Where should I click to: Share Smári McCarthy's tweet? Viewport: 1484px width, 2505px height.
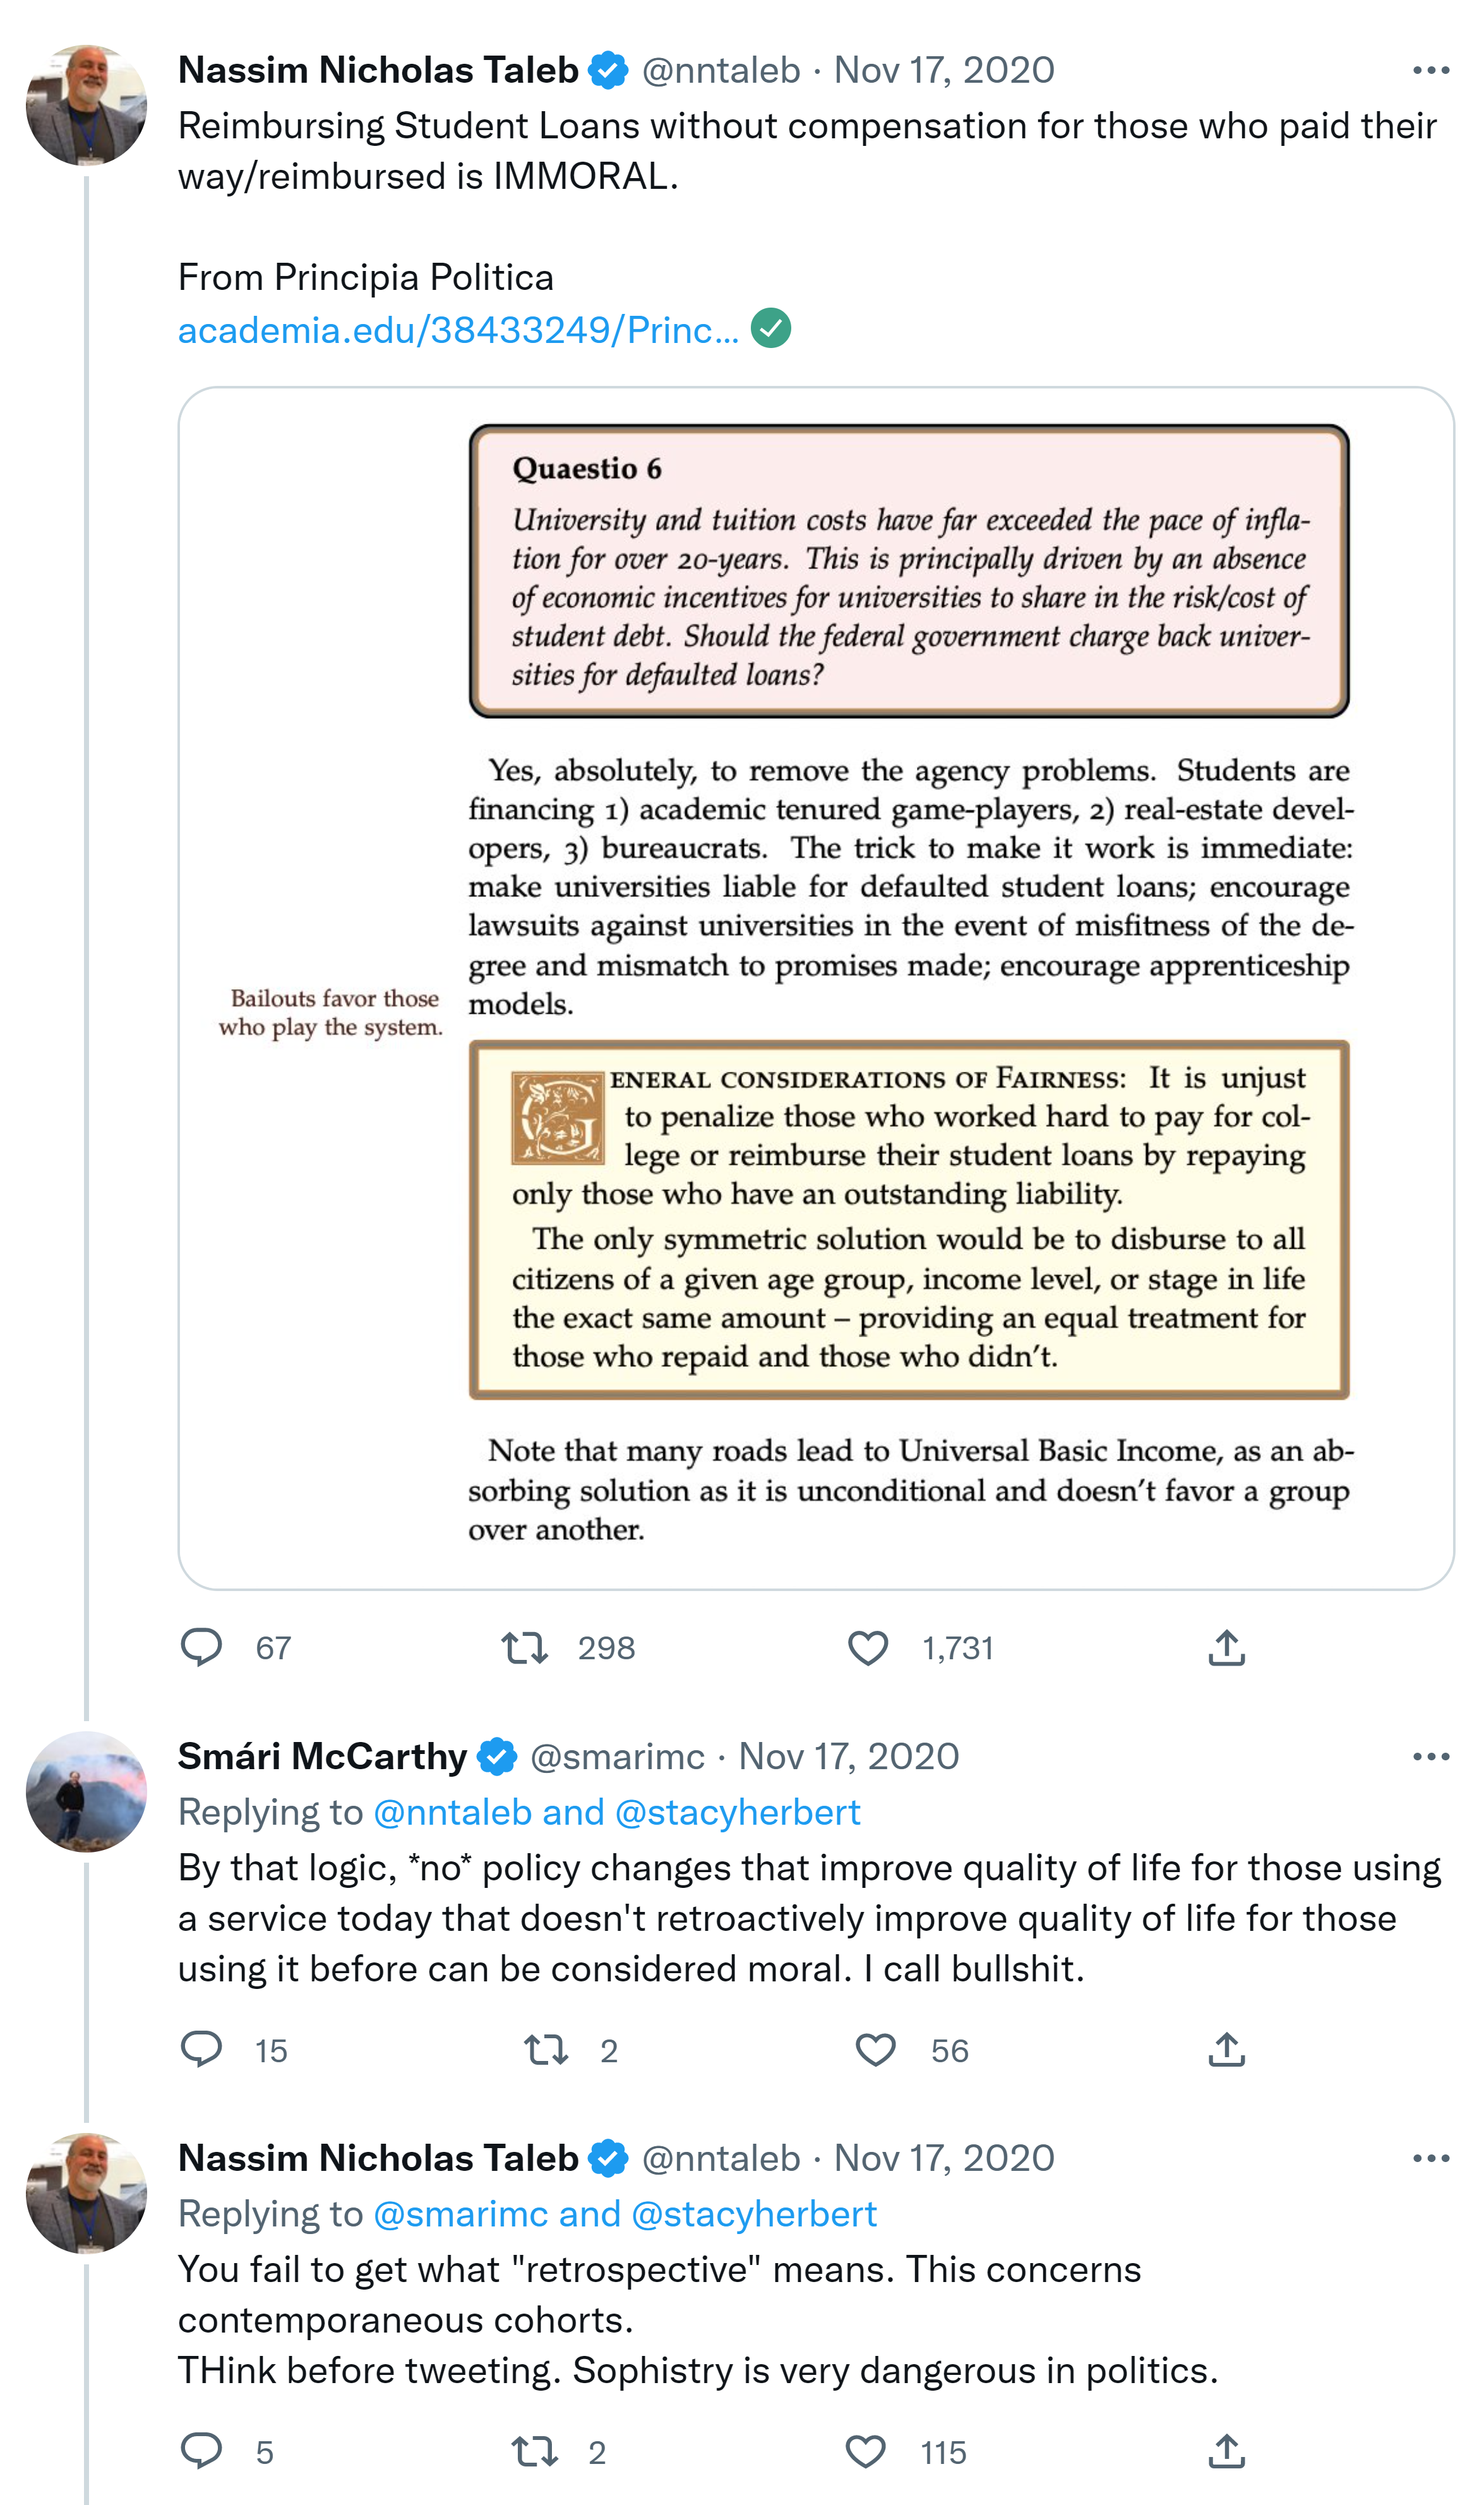click(1226, 2050)
